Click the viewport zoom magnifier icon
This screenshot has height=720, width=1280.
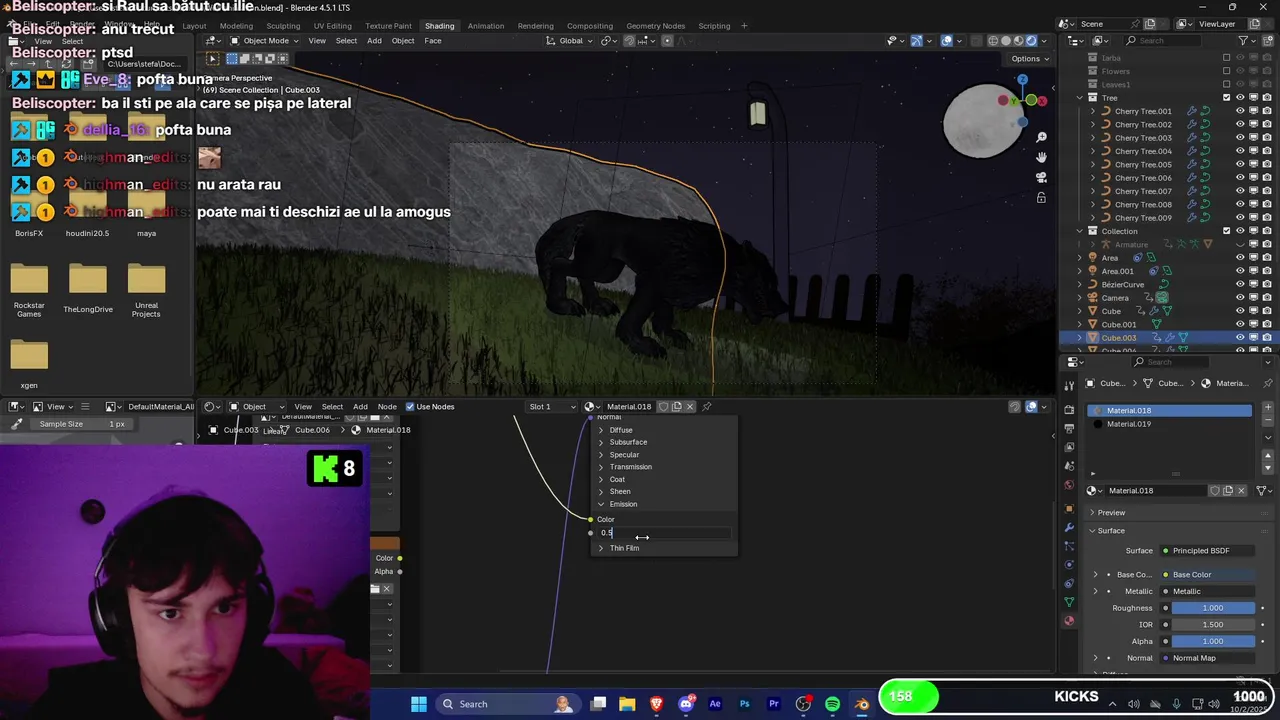pyautogui.click(x=1041, y=137)
